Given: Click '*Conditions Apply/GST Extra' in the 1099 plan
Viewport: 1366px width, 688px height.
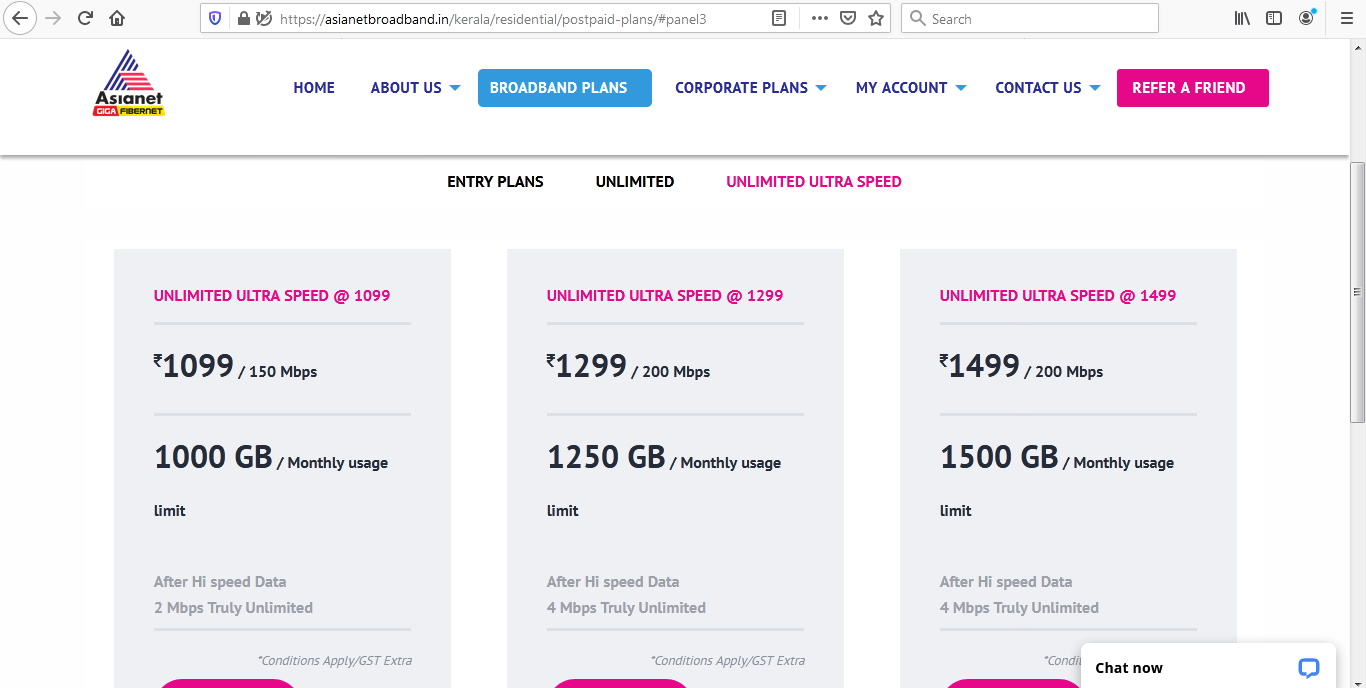Looking at the screenshot, I should 335,660.
